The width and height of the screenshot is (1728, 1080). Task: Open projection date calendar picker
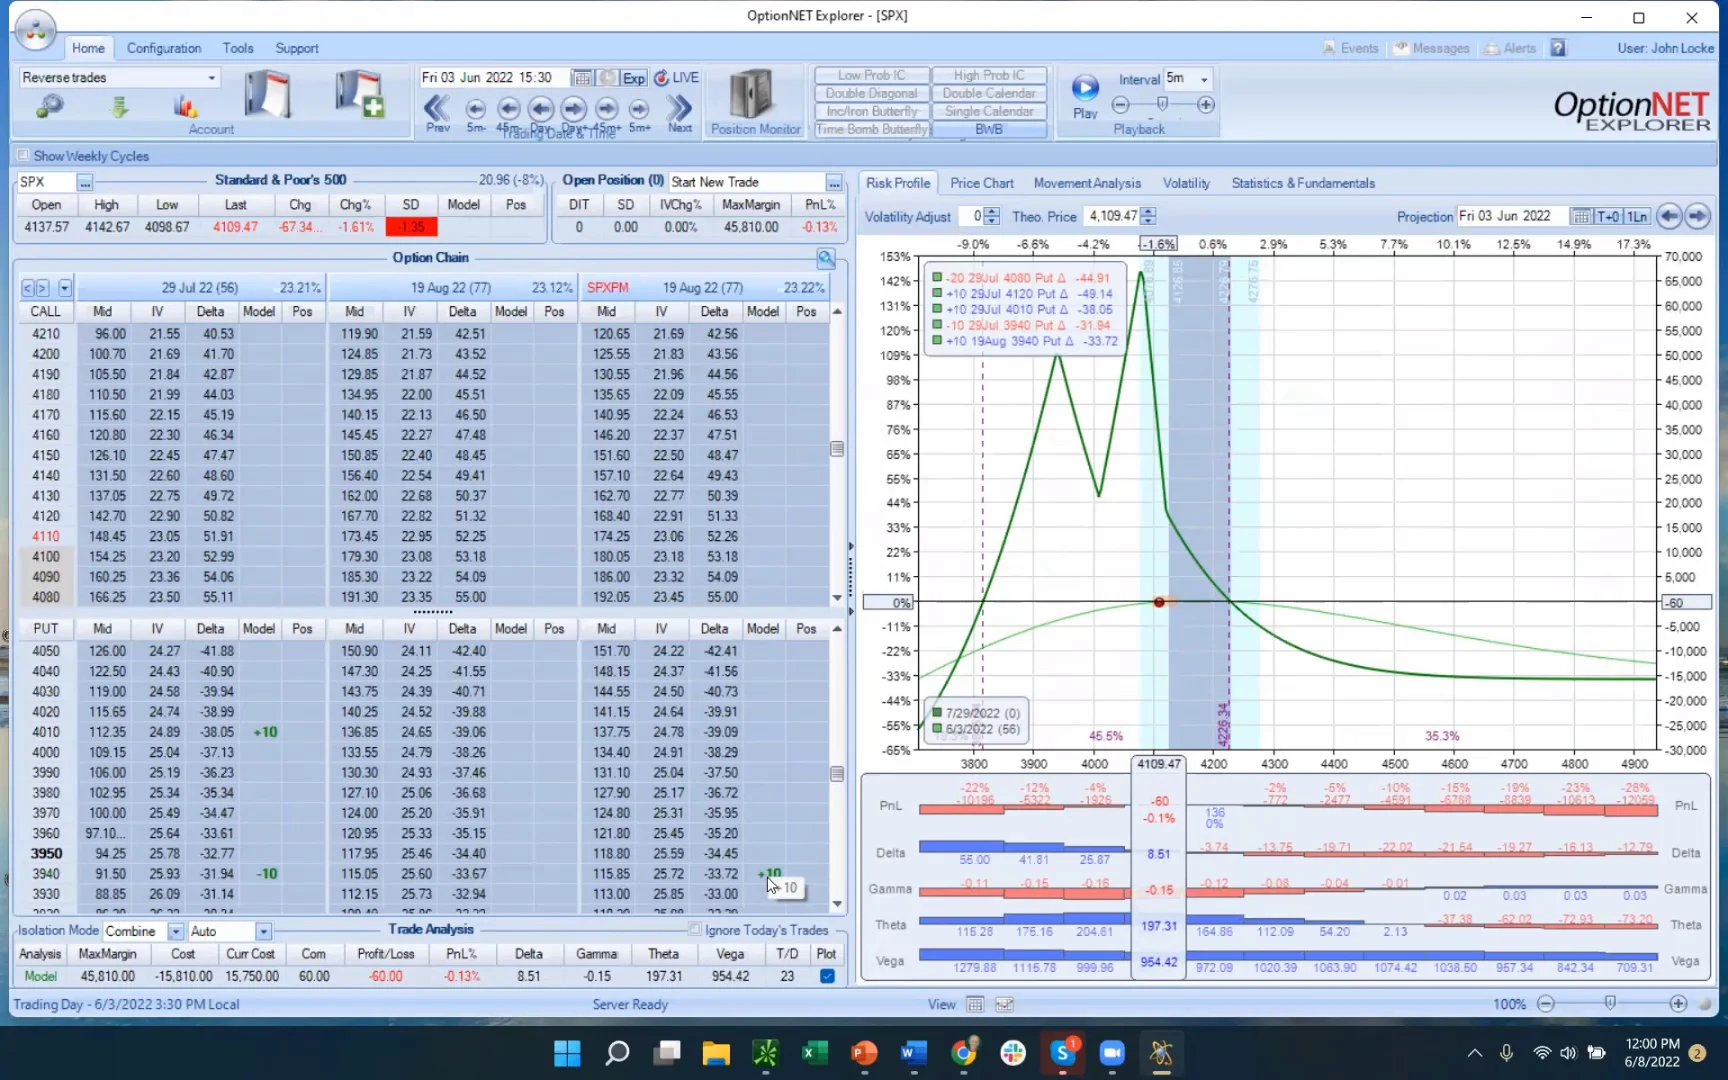pyautogui.click(x=1581, y=216)
